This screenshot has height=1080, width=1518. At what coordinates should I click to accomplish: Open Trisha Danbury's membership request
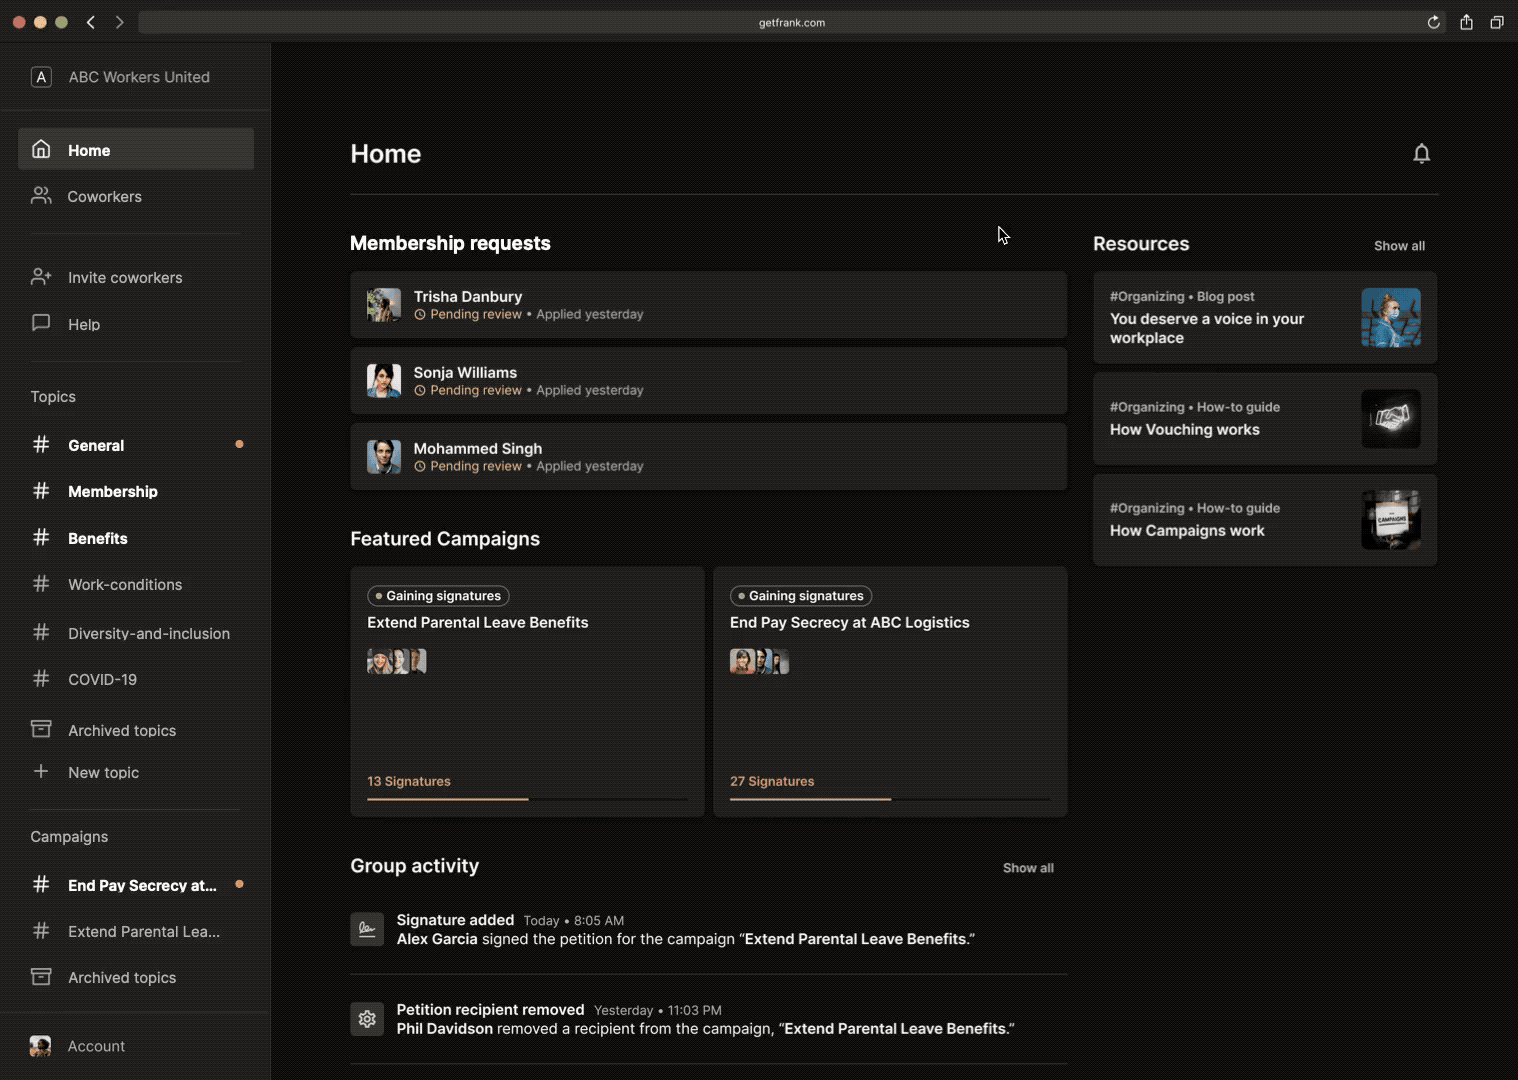pyautogui.click(x=708, y=304)
